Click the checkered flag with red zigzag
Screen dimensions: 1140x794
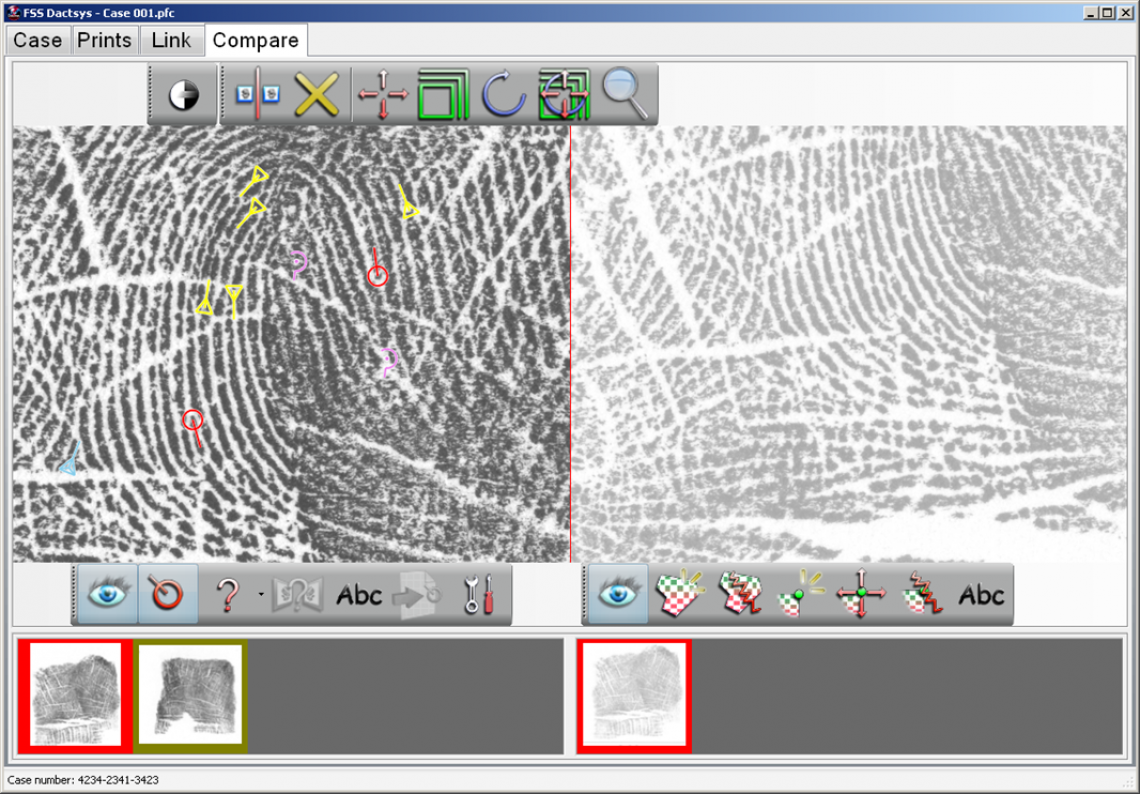pos(739,594)
